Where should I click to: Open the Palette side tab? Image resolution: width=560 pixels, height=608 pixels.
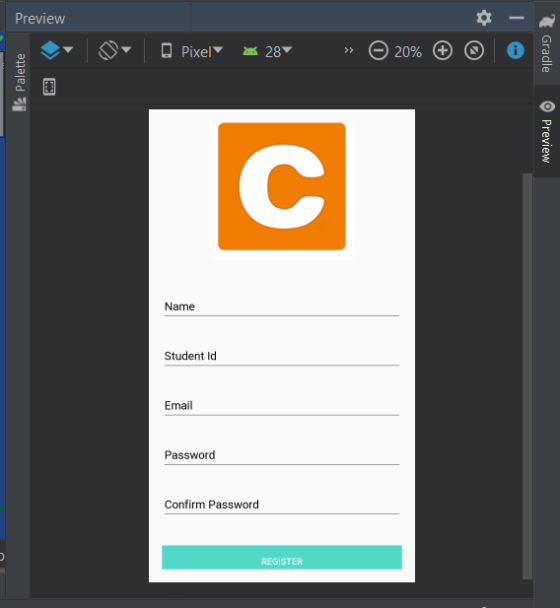pyautogui.click(x=19, y=81)
